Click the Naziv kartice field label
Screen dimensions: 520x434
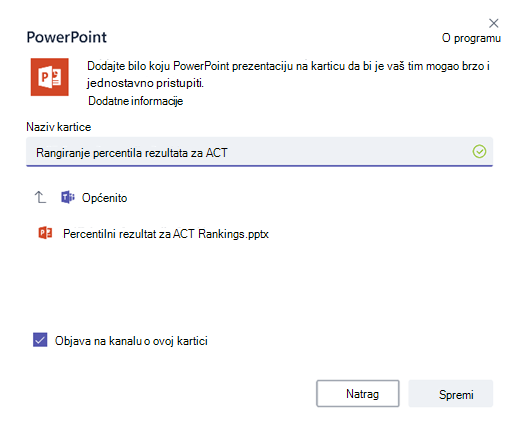click(x=59, y=127)
